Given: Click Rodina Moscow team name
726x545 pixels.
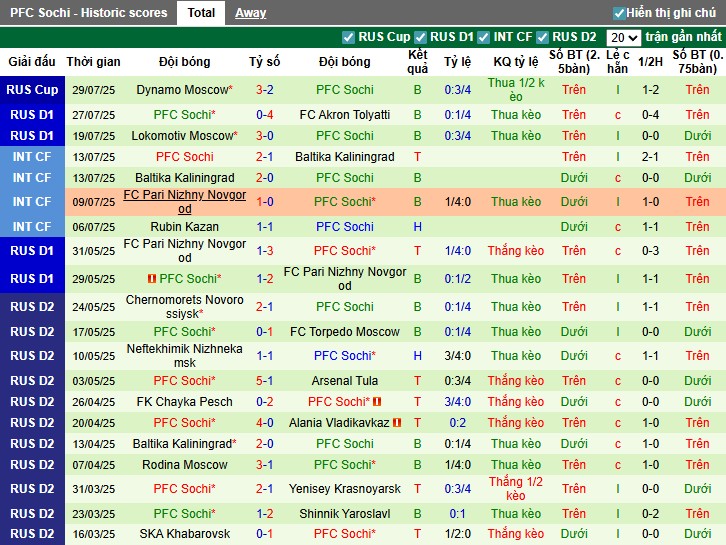Looking at the screenshot, I should [x=185, y=464].
